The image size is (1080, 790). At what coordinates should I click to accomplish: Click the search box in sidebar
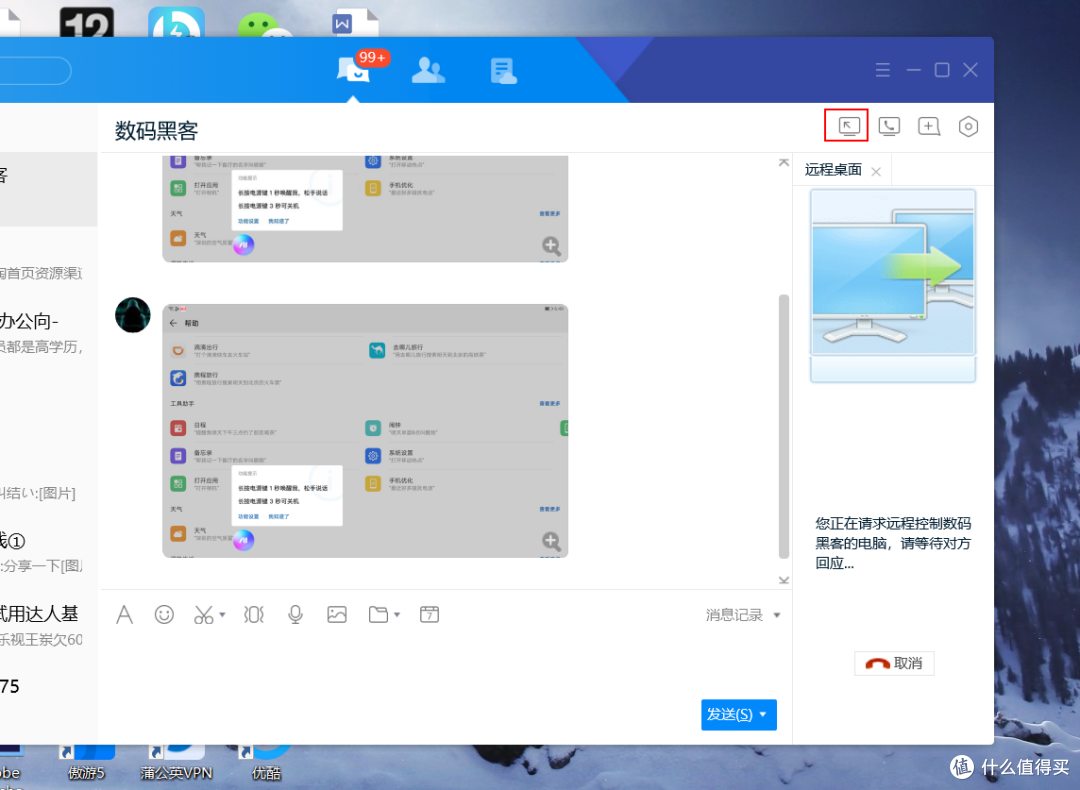tap(34, 71)
